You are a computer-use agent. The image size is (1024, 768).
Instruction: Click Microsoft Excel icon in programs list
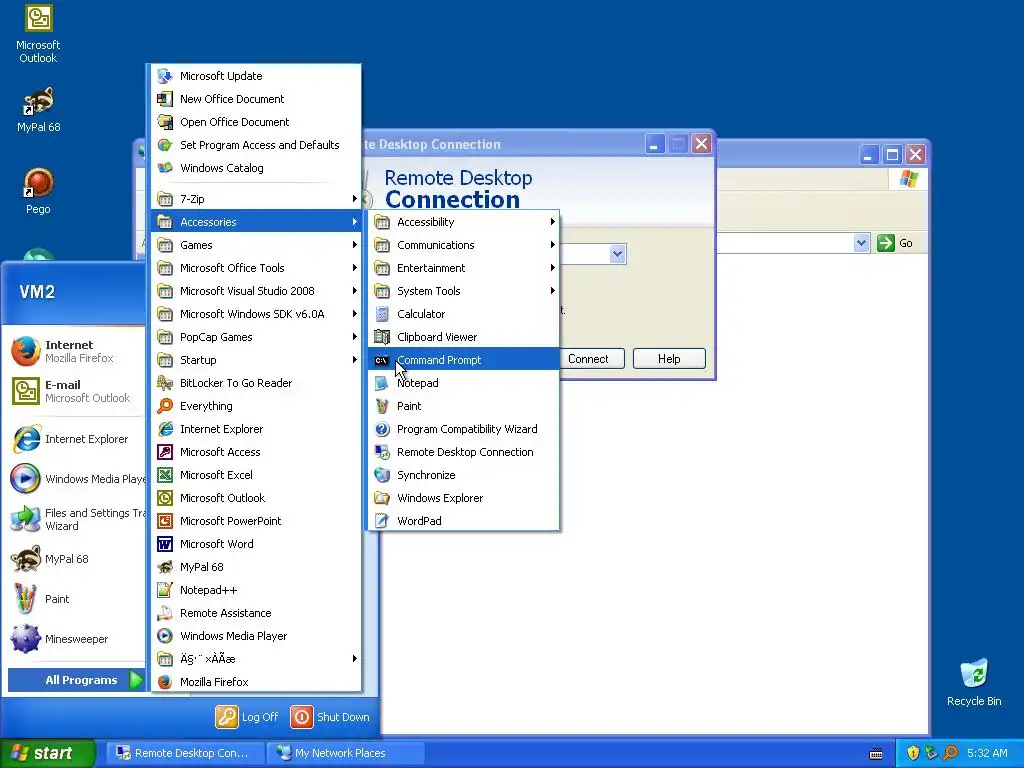click(165, 475)
